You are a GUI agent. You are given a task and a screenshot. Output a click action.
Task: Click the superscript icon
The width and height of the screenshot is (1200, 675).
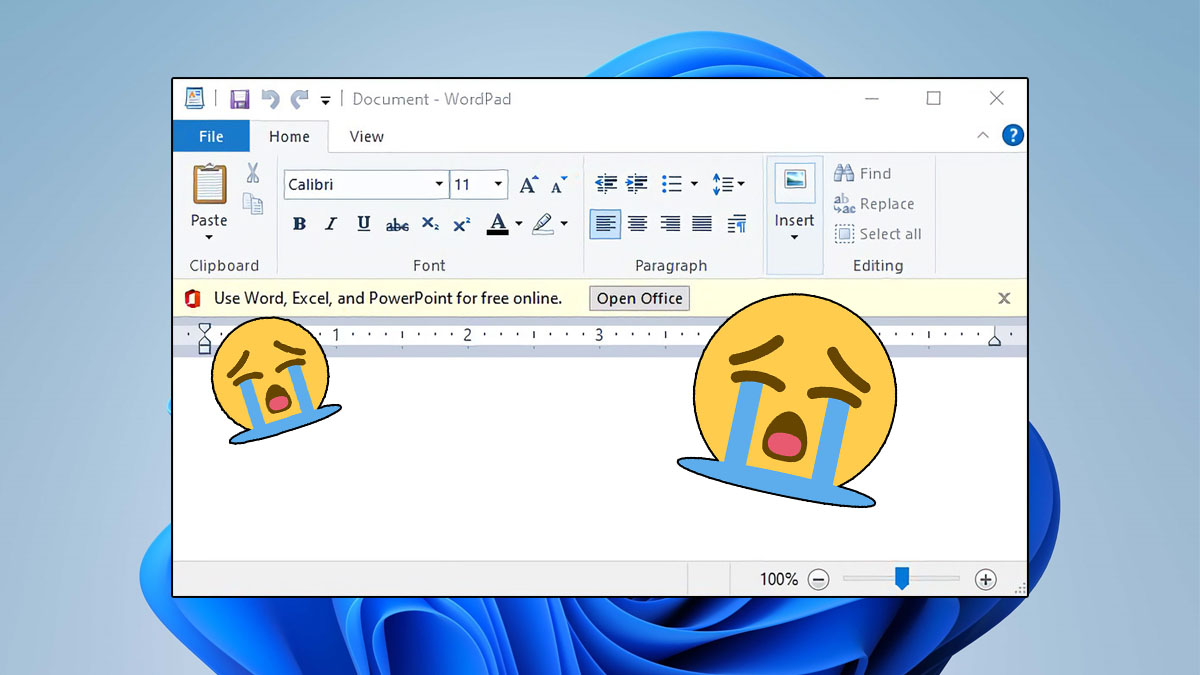[x=461, y=223]
